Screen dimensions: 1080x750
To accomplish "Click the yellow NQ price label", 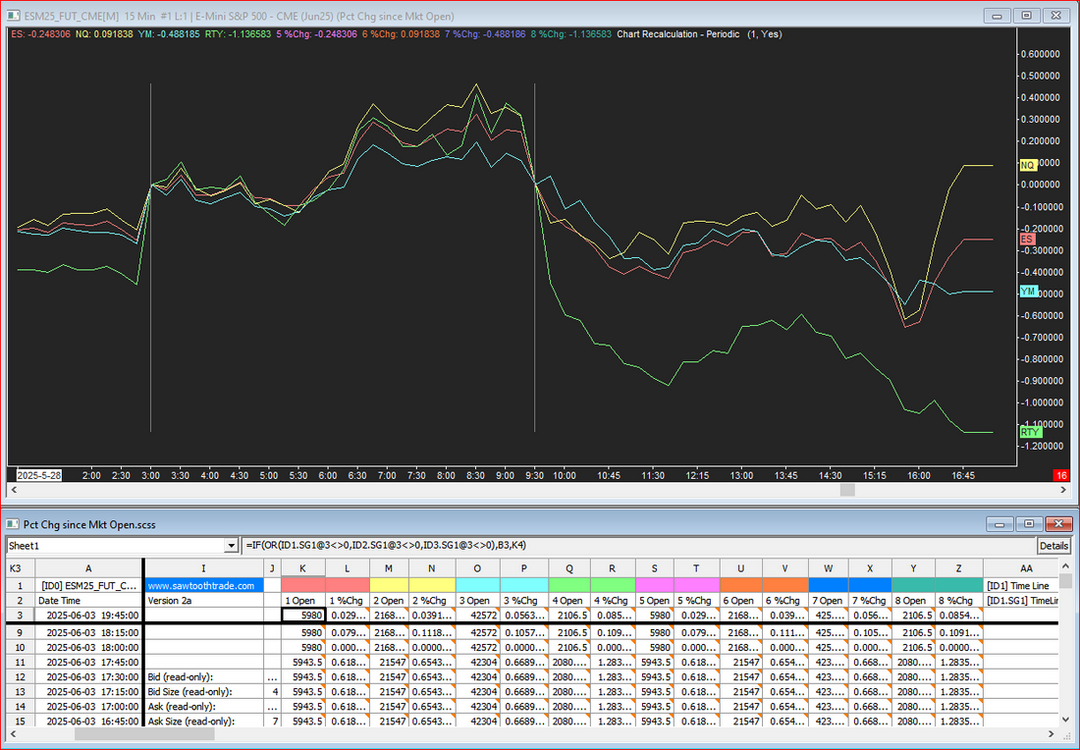I will coord(1028,165).
